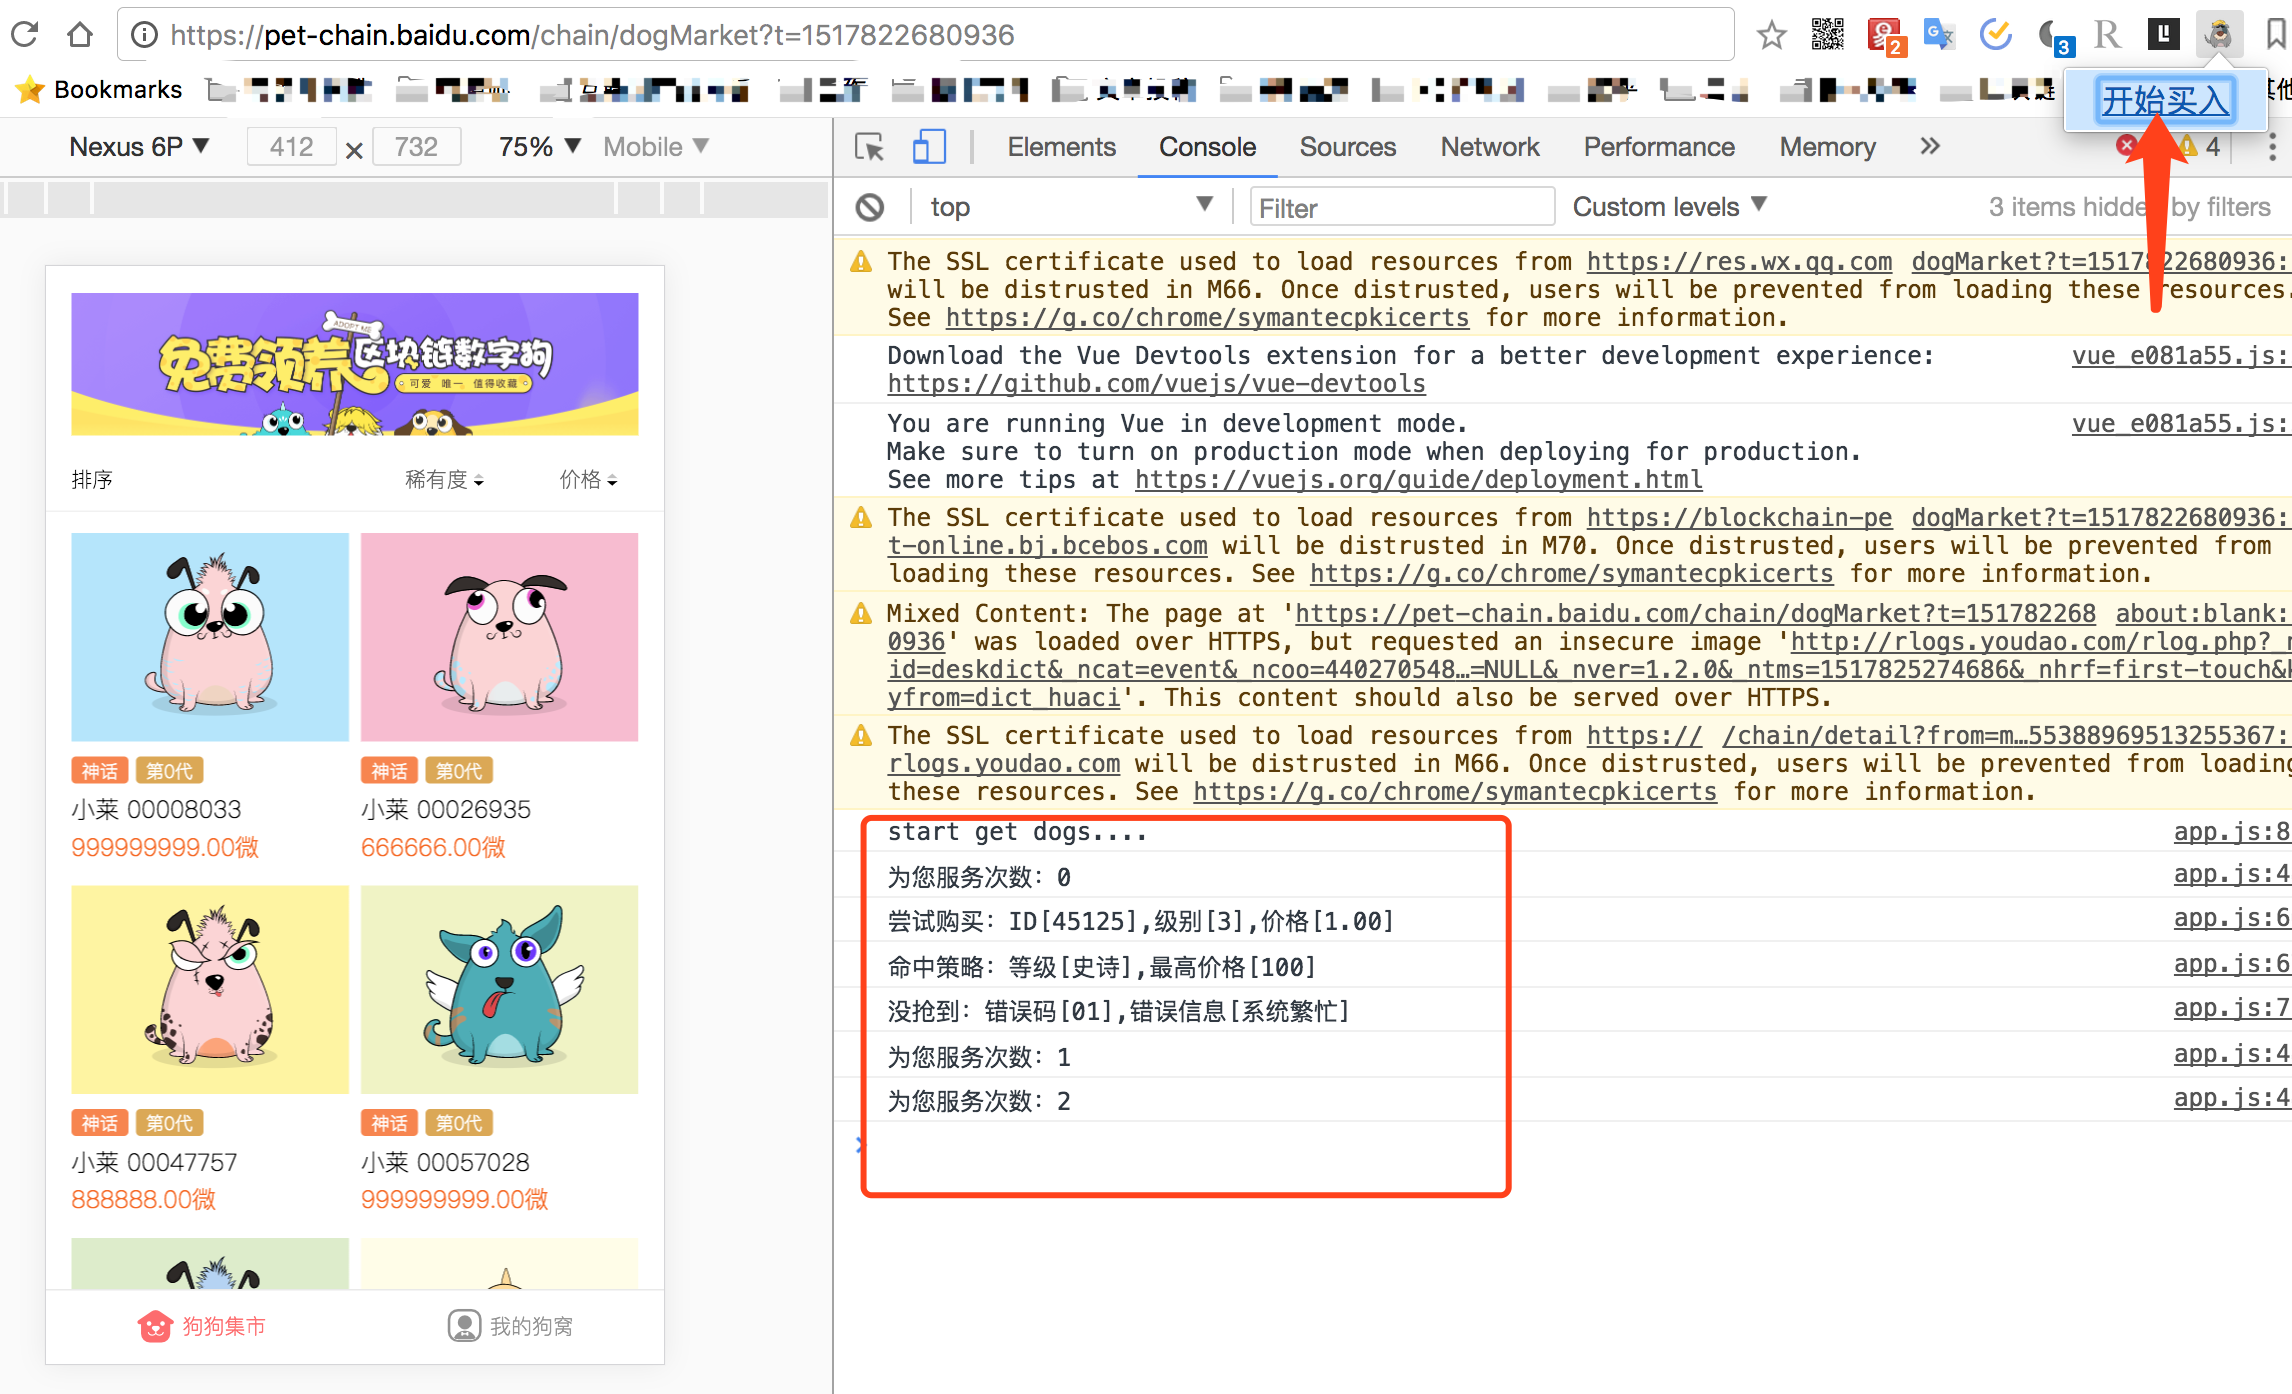Click the home page icon

80,35
